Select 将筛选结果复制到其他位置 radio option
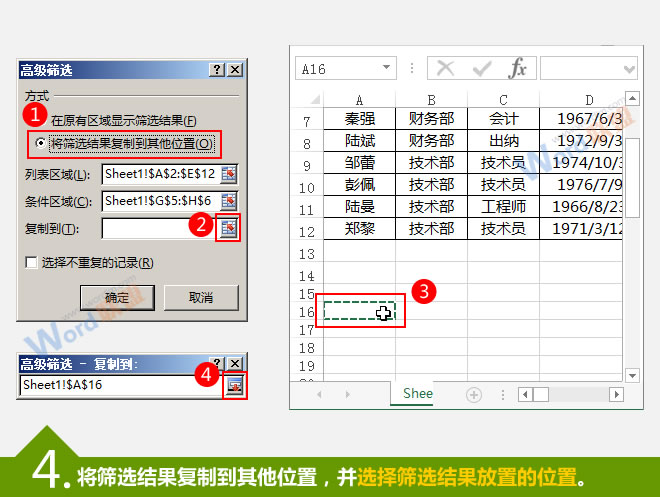 tap(40, 143)
